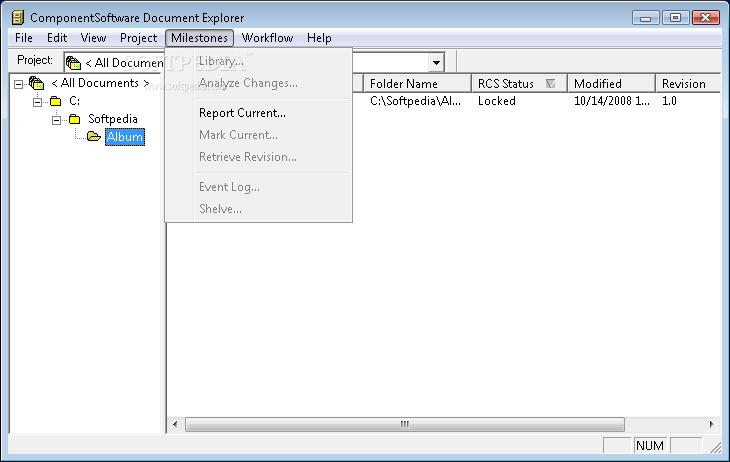Open the File menu
Viewport: 730px width, 462px height.
[24, 38]
